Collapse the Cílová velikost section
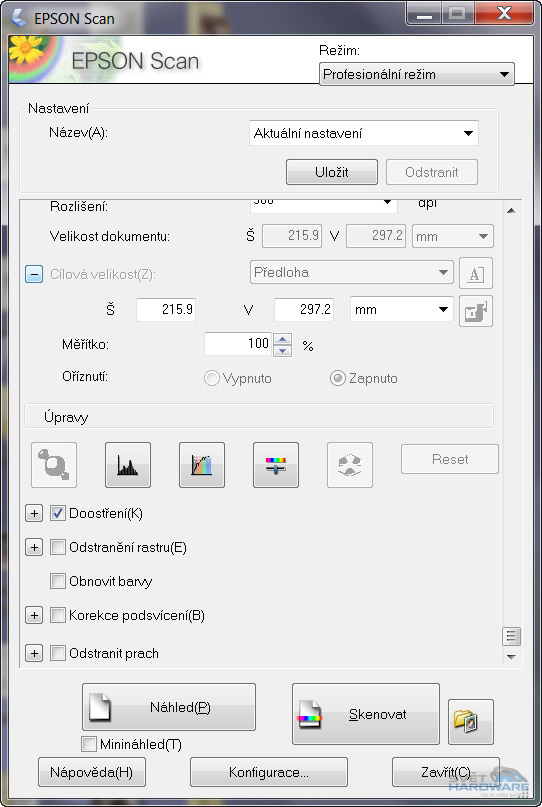 (34, 274)
